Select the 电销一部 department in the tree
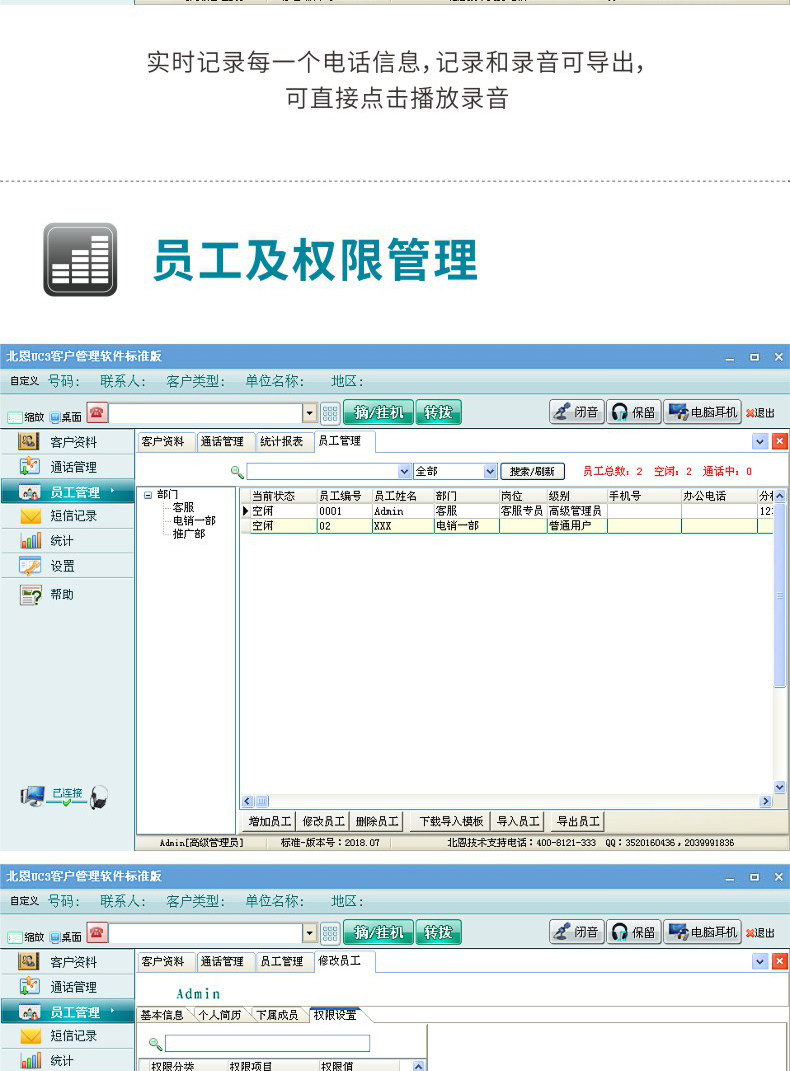 [194, 520]
